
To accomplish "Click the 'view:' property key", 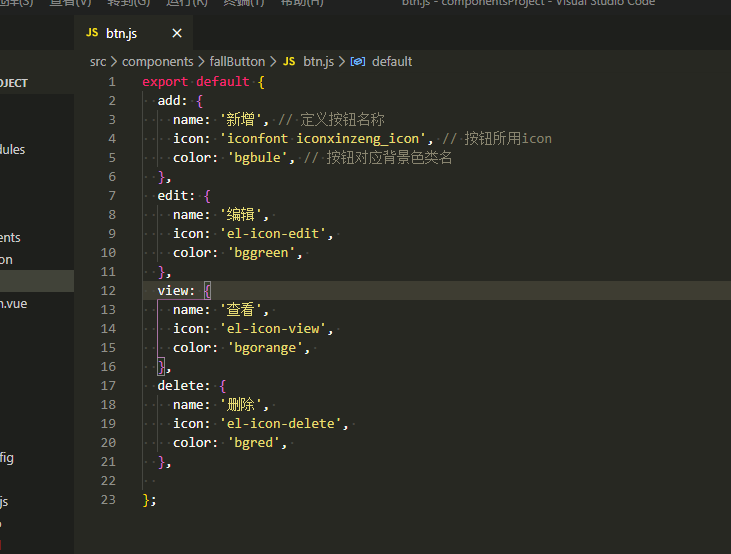I will (176, 291).
